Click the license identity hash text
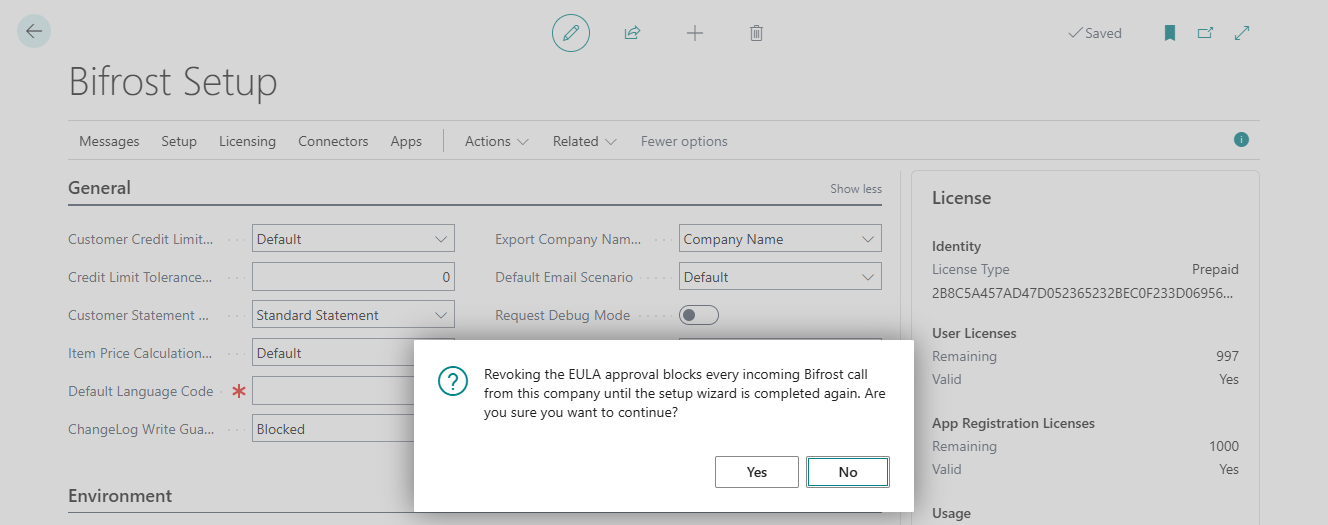Image resolution: width=1328 pixels, height=525 pixels. tap(1085, 294)
